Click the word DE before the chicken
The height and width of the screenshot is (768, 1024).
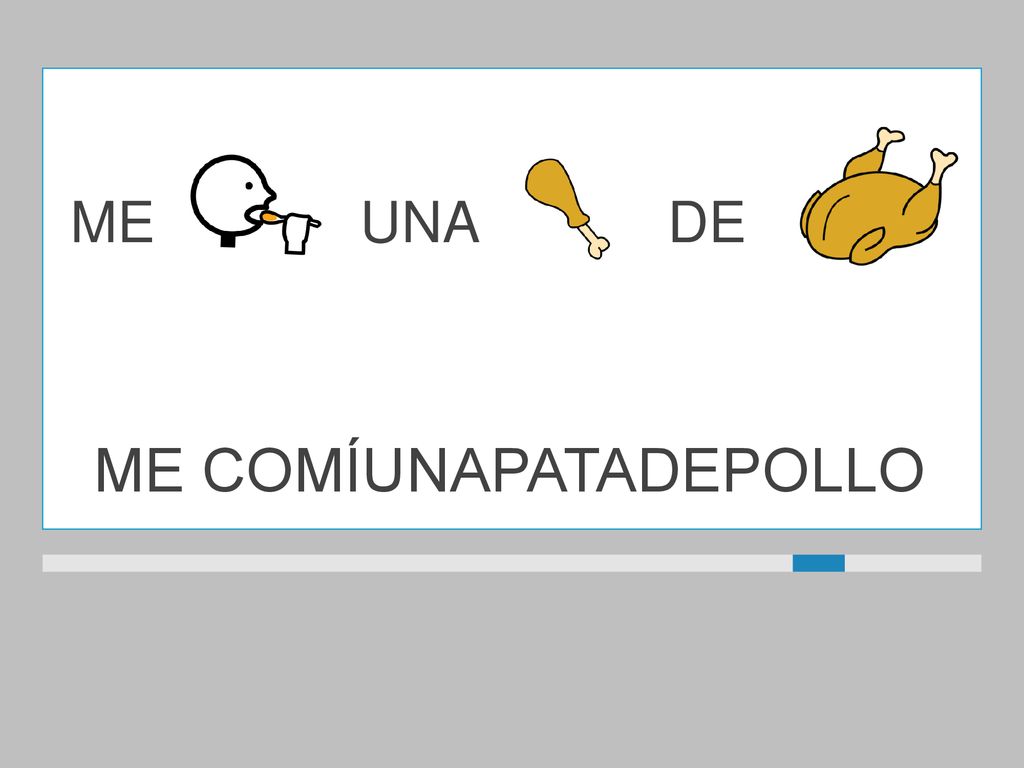pyautogui.click(x=707, y=223)
